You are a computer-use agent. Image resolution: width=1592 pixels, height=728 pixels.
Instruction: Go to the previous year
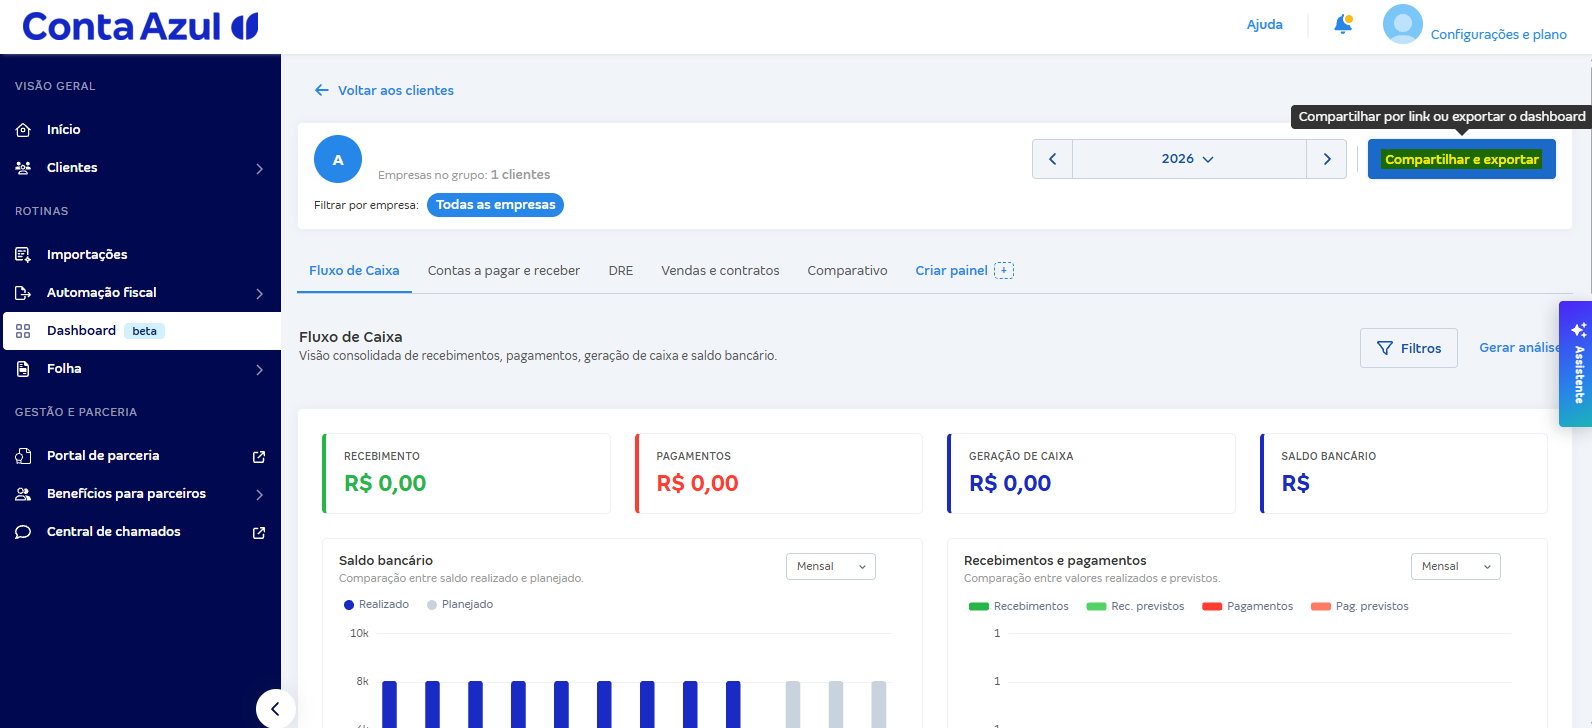[x=1052, y=159]
